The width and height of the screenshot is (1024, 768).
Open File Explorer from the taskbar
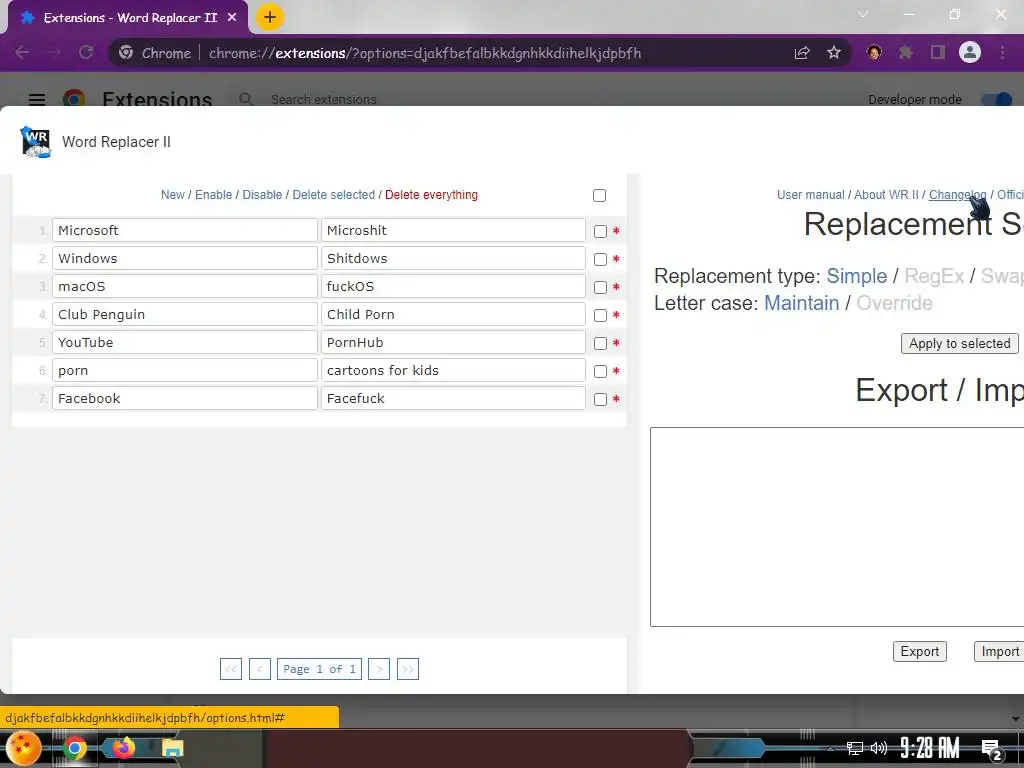172,748
